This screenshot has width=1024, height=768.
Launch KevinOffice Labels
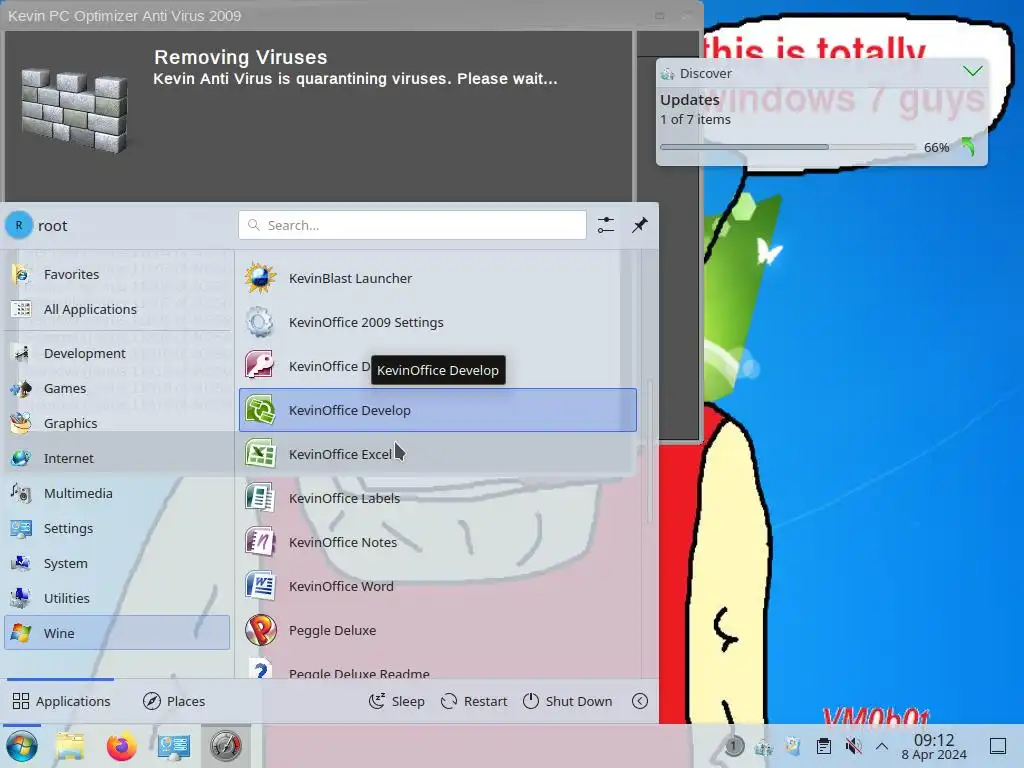pos(438,498)
